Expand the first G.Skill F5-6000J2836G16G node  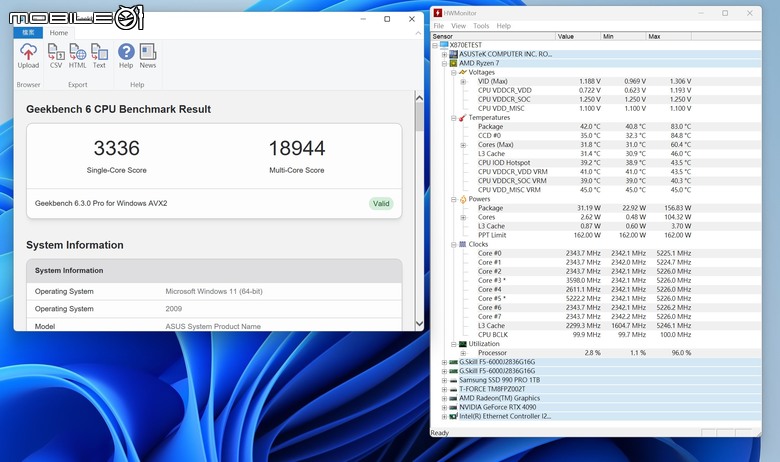click(444, 362)
